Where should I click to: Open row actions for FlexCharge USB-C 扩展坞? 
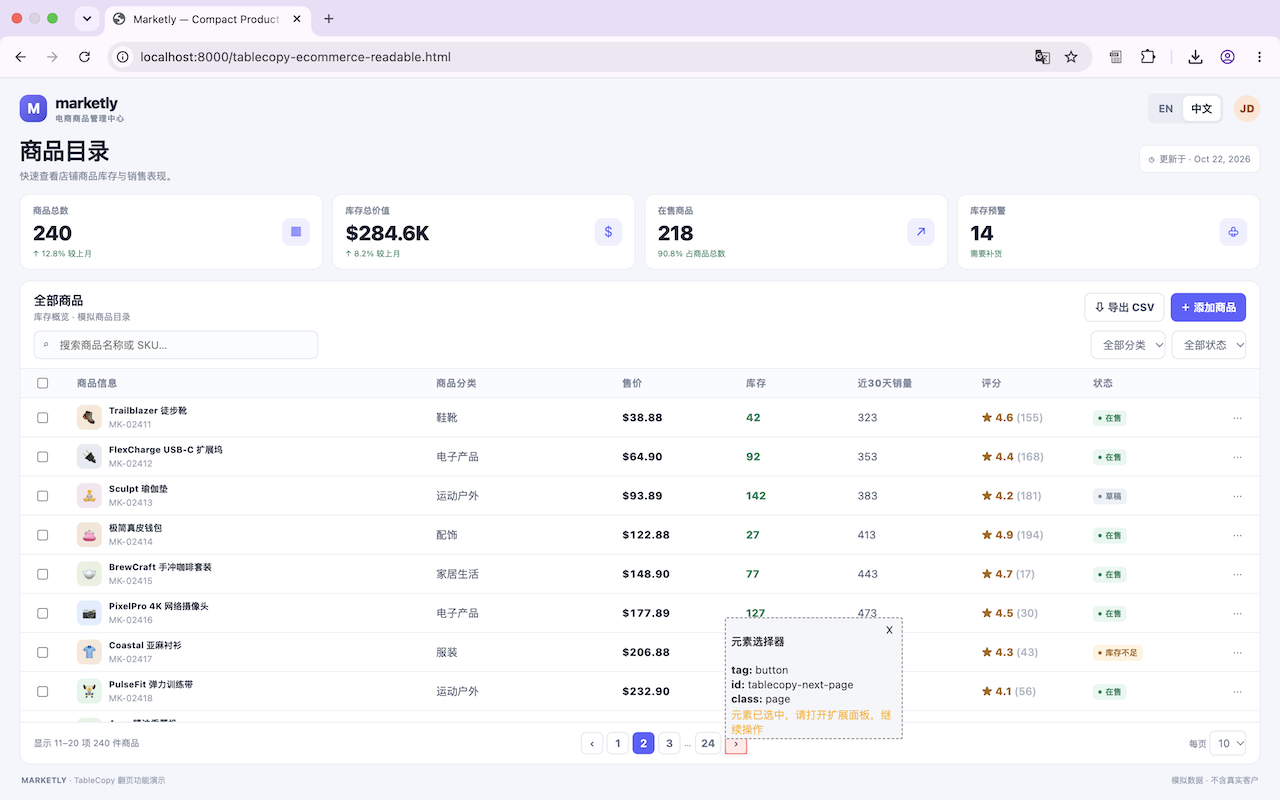point(1238,457)
